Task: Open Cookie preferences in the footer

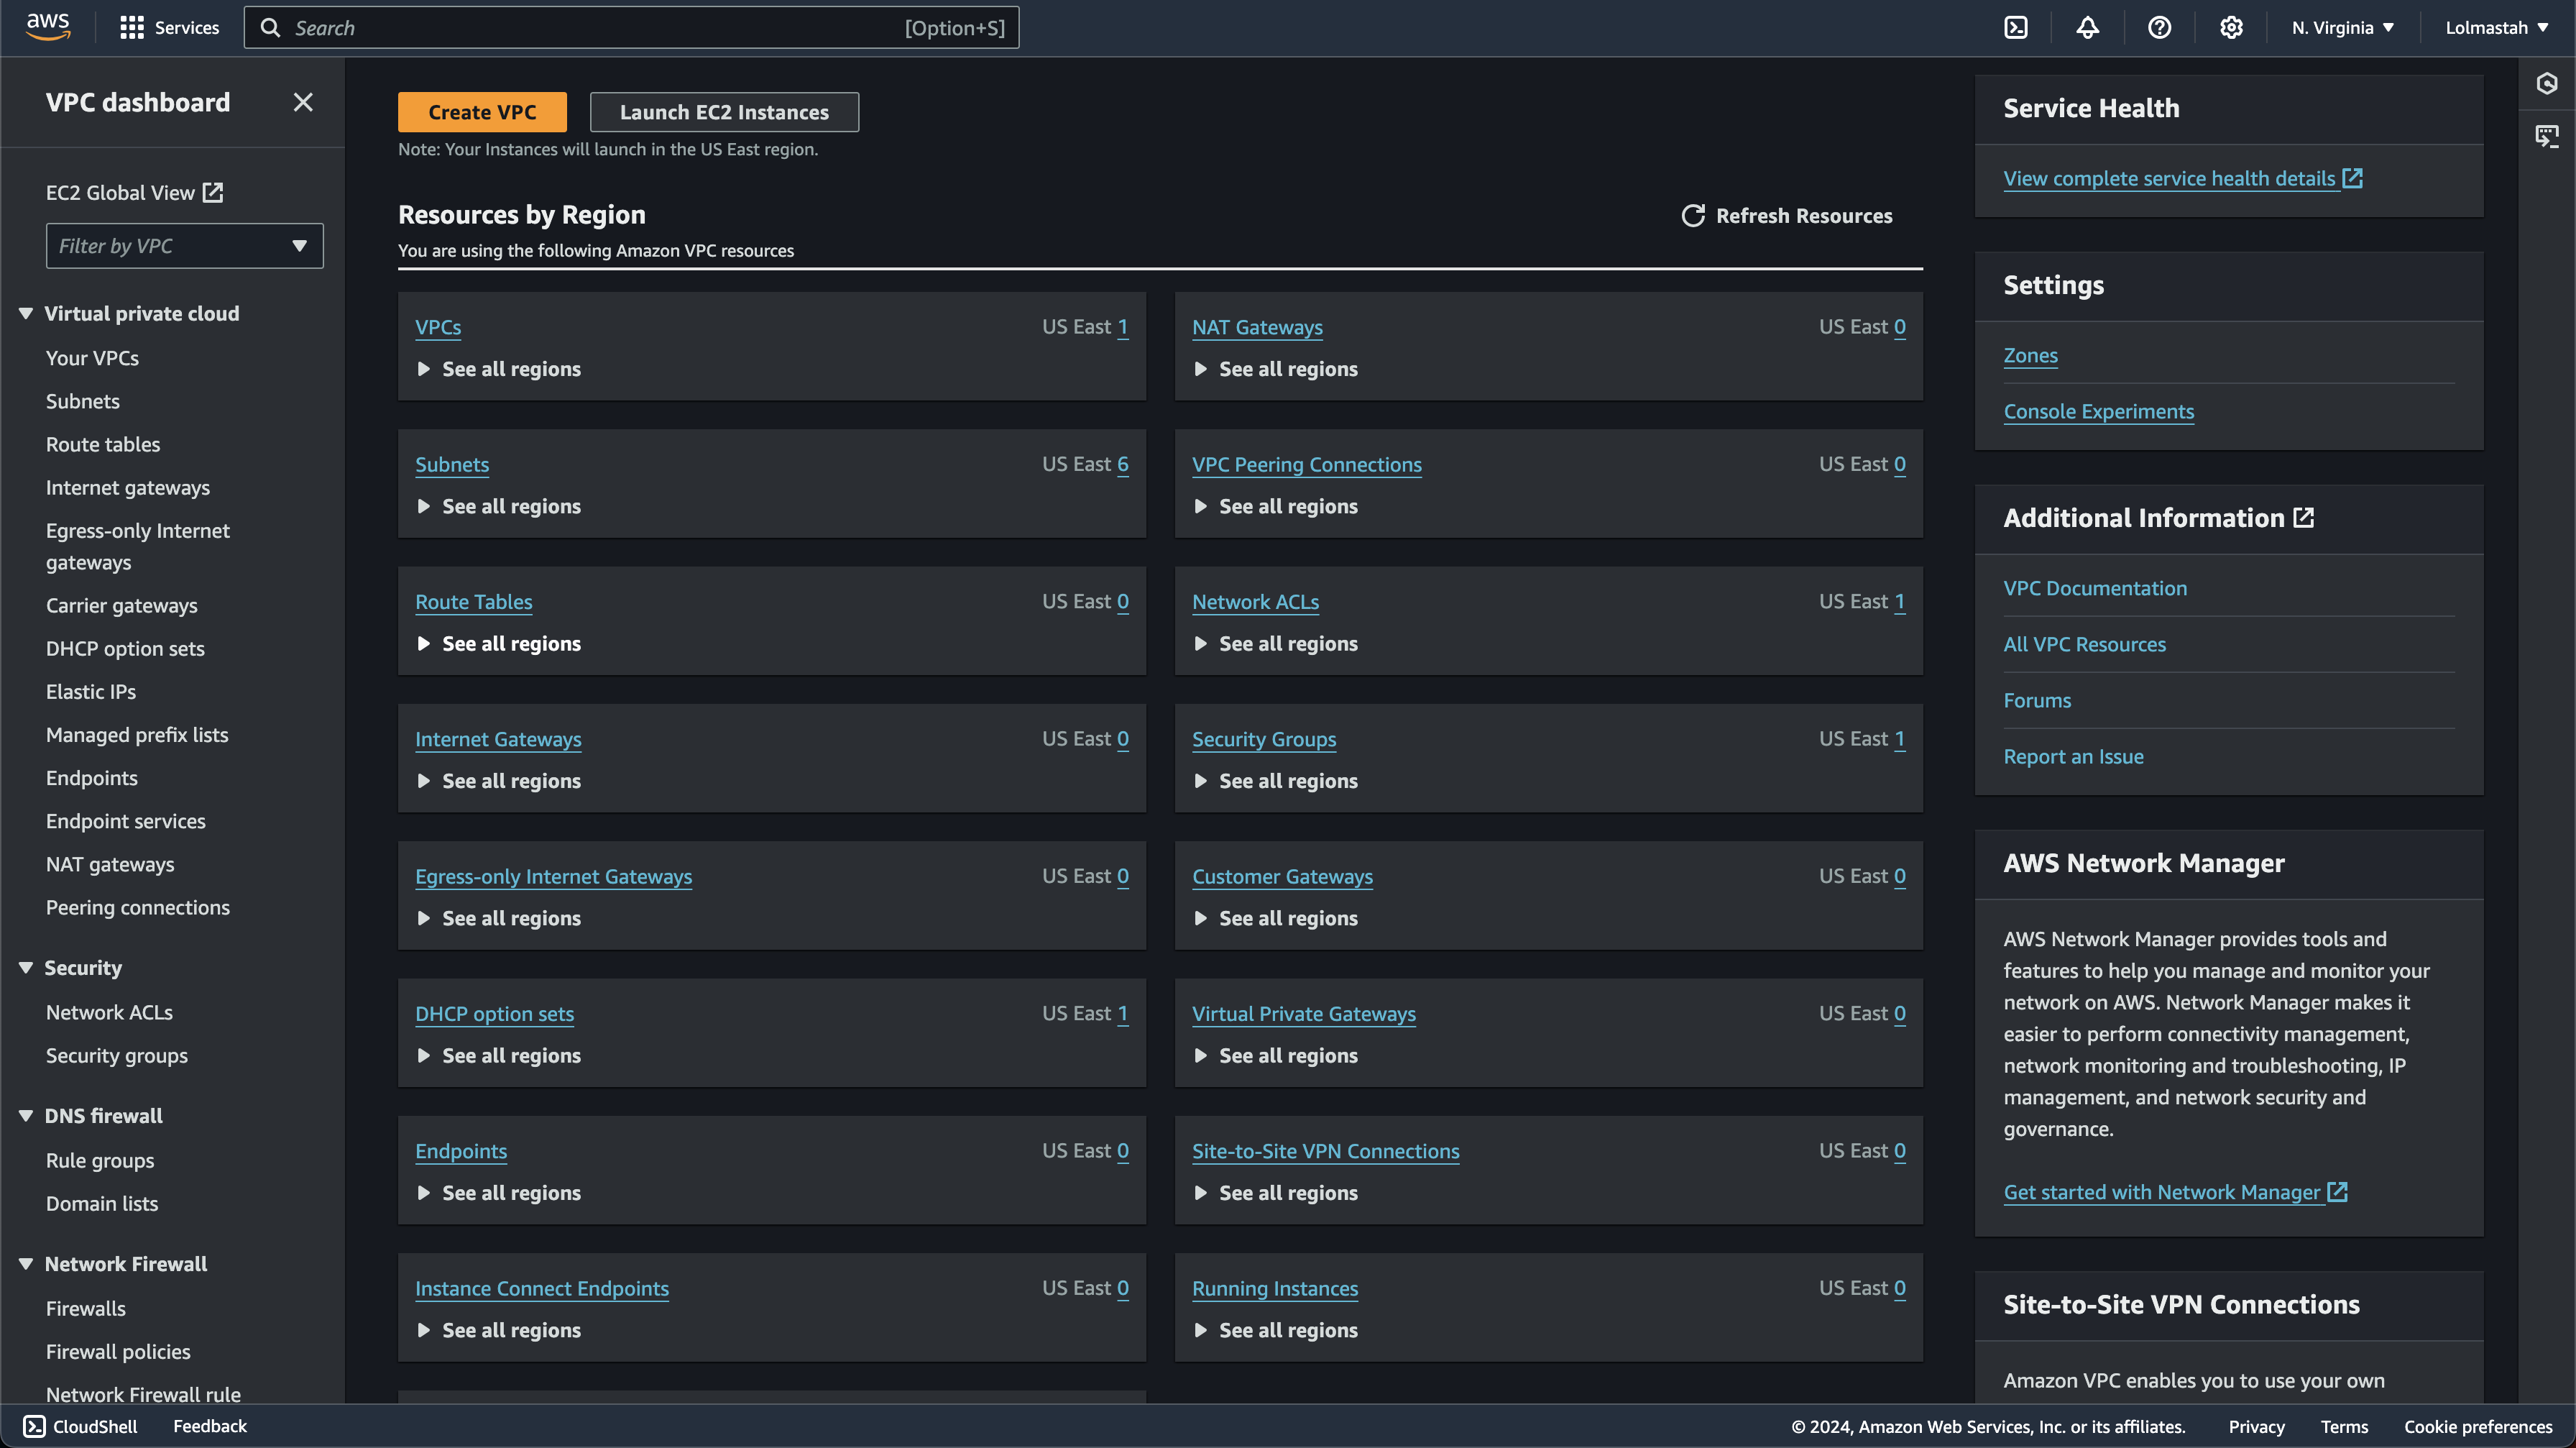Action: tap(2478, 1427)
